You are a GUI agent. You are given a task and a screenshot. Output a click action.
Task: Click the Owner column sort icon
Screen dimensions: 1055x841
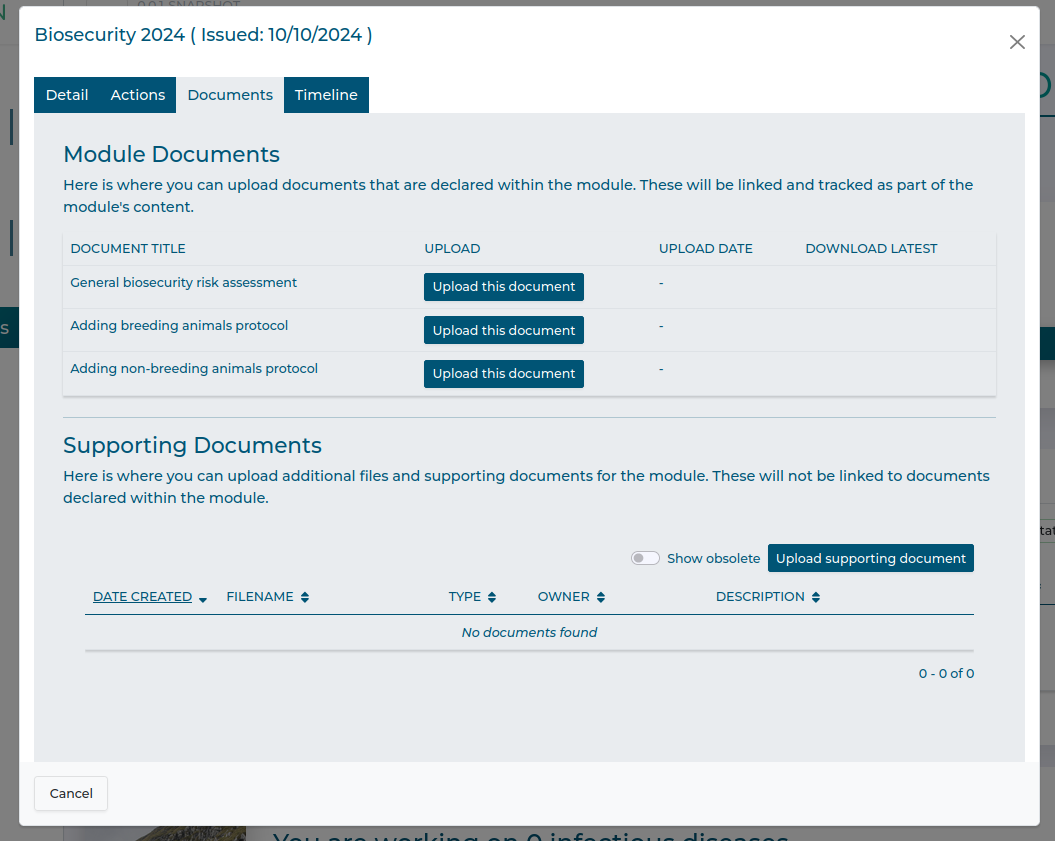pos(601,598)
